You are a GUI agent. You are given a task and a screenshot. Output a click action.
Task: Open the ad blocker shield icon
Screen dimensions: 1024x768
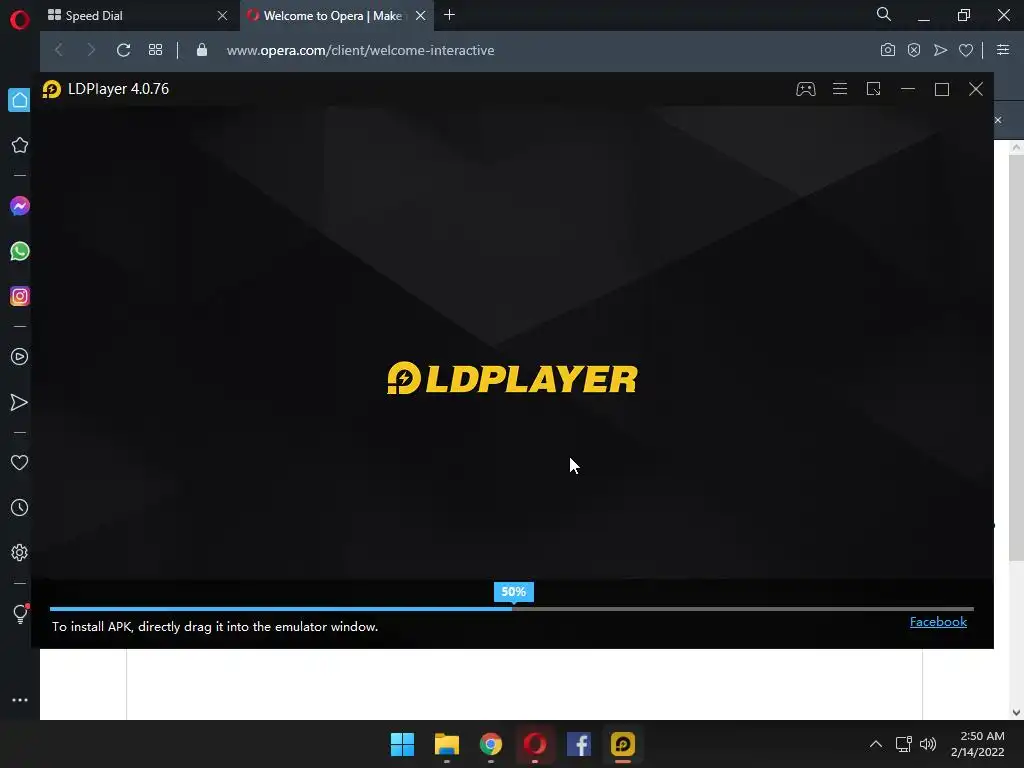click(x=914, y=50)
